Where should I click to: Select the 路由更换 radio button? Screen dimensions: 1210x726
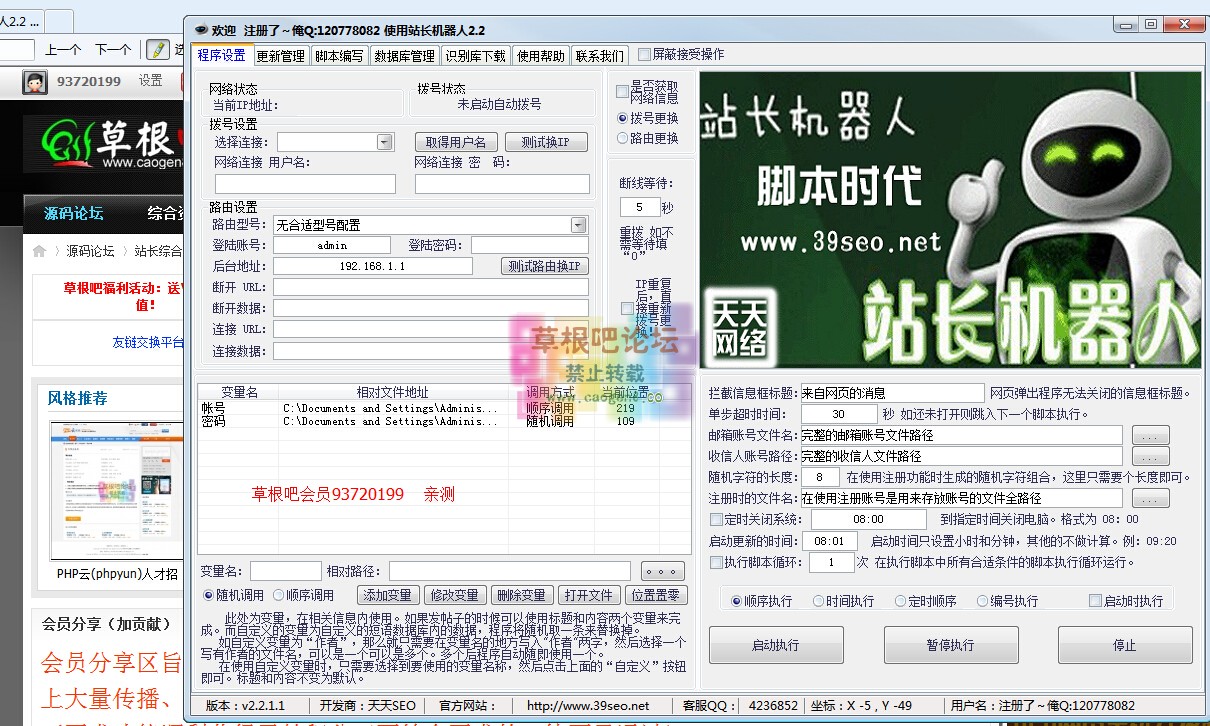(623, 138)
